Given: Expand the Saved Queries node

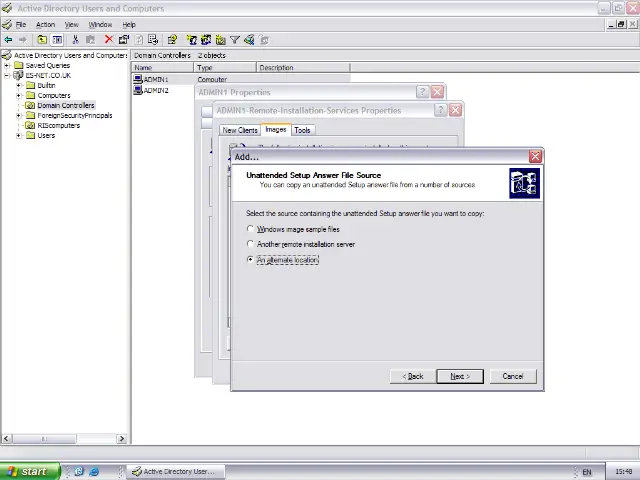Looking at the screenshot, I should (7, 65).
